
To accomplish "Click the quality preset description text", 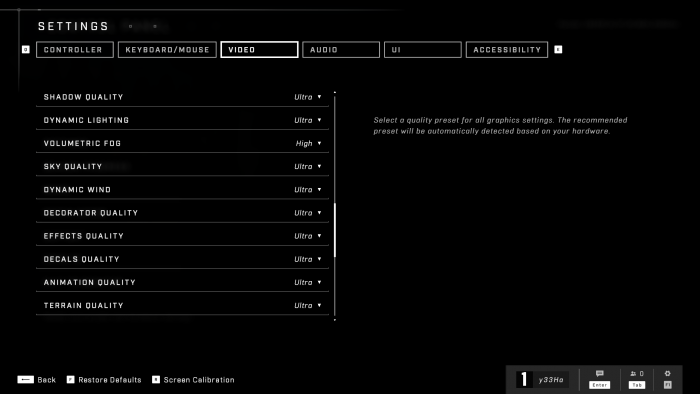I will [500, 125].
